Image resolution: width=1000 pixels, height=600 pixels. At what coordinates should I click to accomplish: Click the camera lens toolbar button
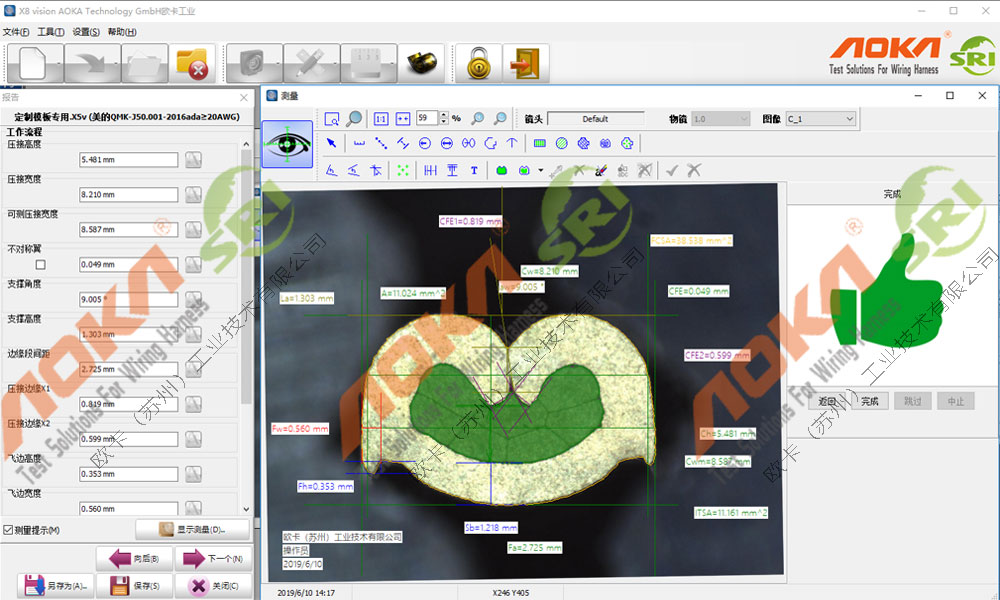(x=254, y=63)
